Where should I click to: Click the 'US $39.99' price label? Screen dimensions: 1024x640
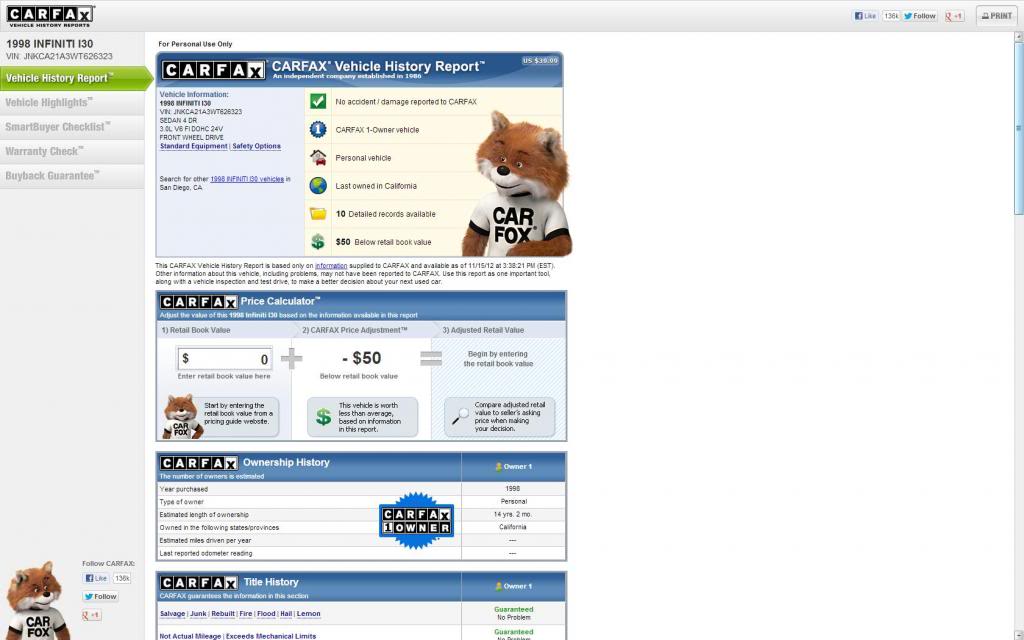click(540, 61)
